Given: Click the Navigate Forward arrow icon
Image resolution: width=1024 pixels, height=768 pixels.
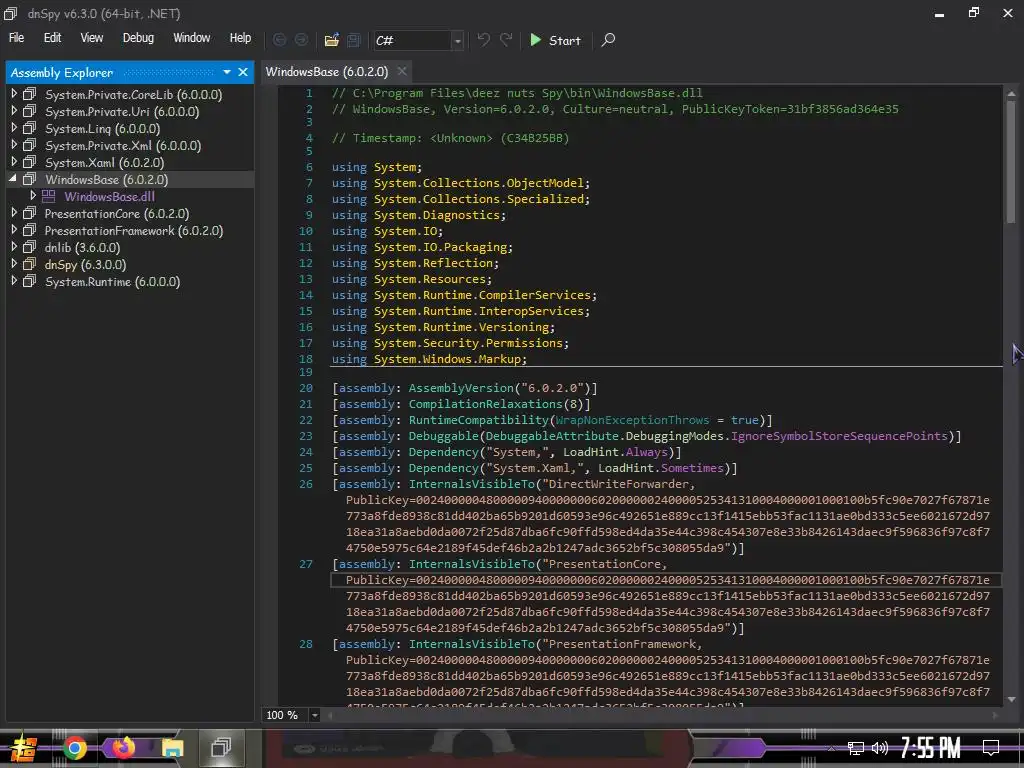Looking at the screenshot, I should tap(301, 40).
